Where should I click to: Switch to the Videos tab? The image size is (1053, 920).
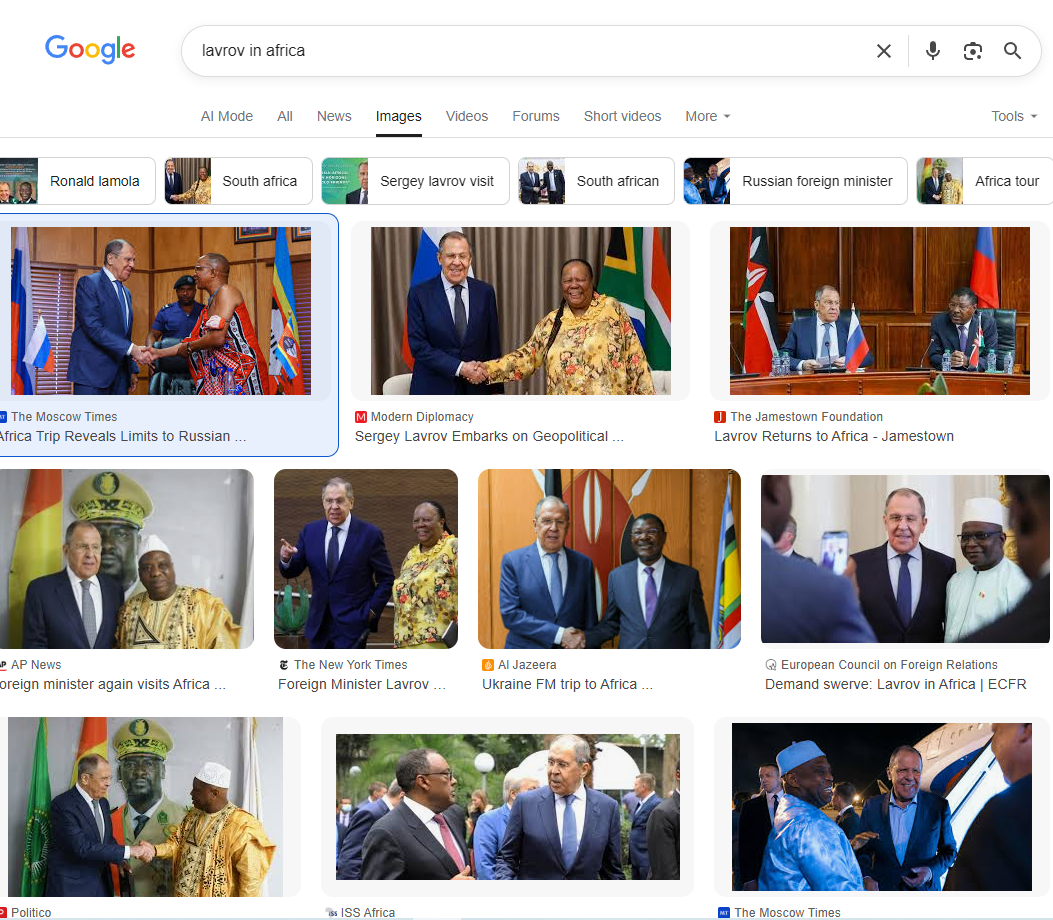(x=467, y=116)
